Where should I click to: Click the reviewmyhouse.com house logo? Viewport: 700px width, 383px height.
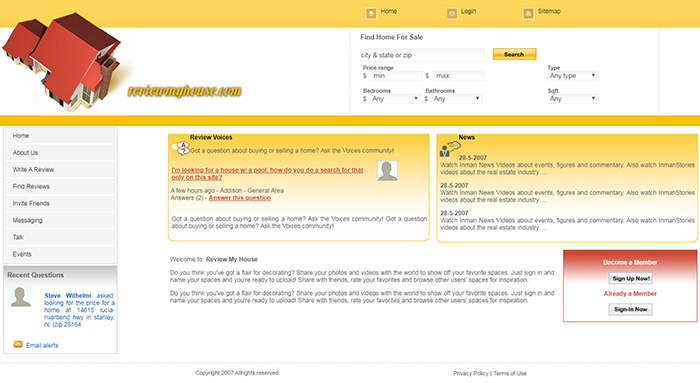click(62, 62)
